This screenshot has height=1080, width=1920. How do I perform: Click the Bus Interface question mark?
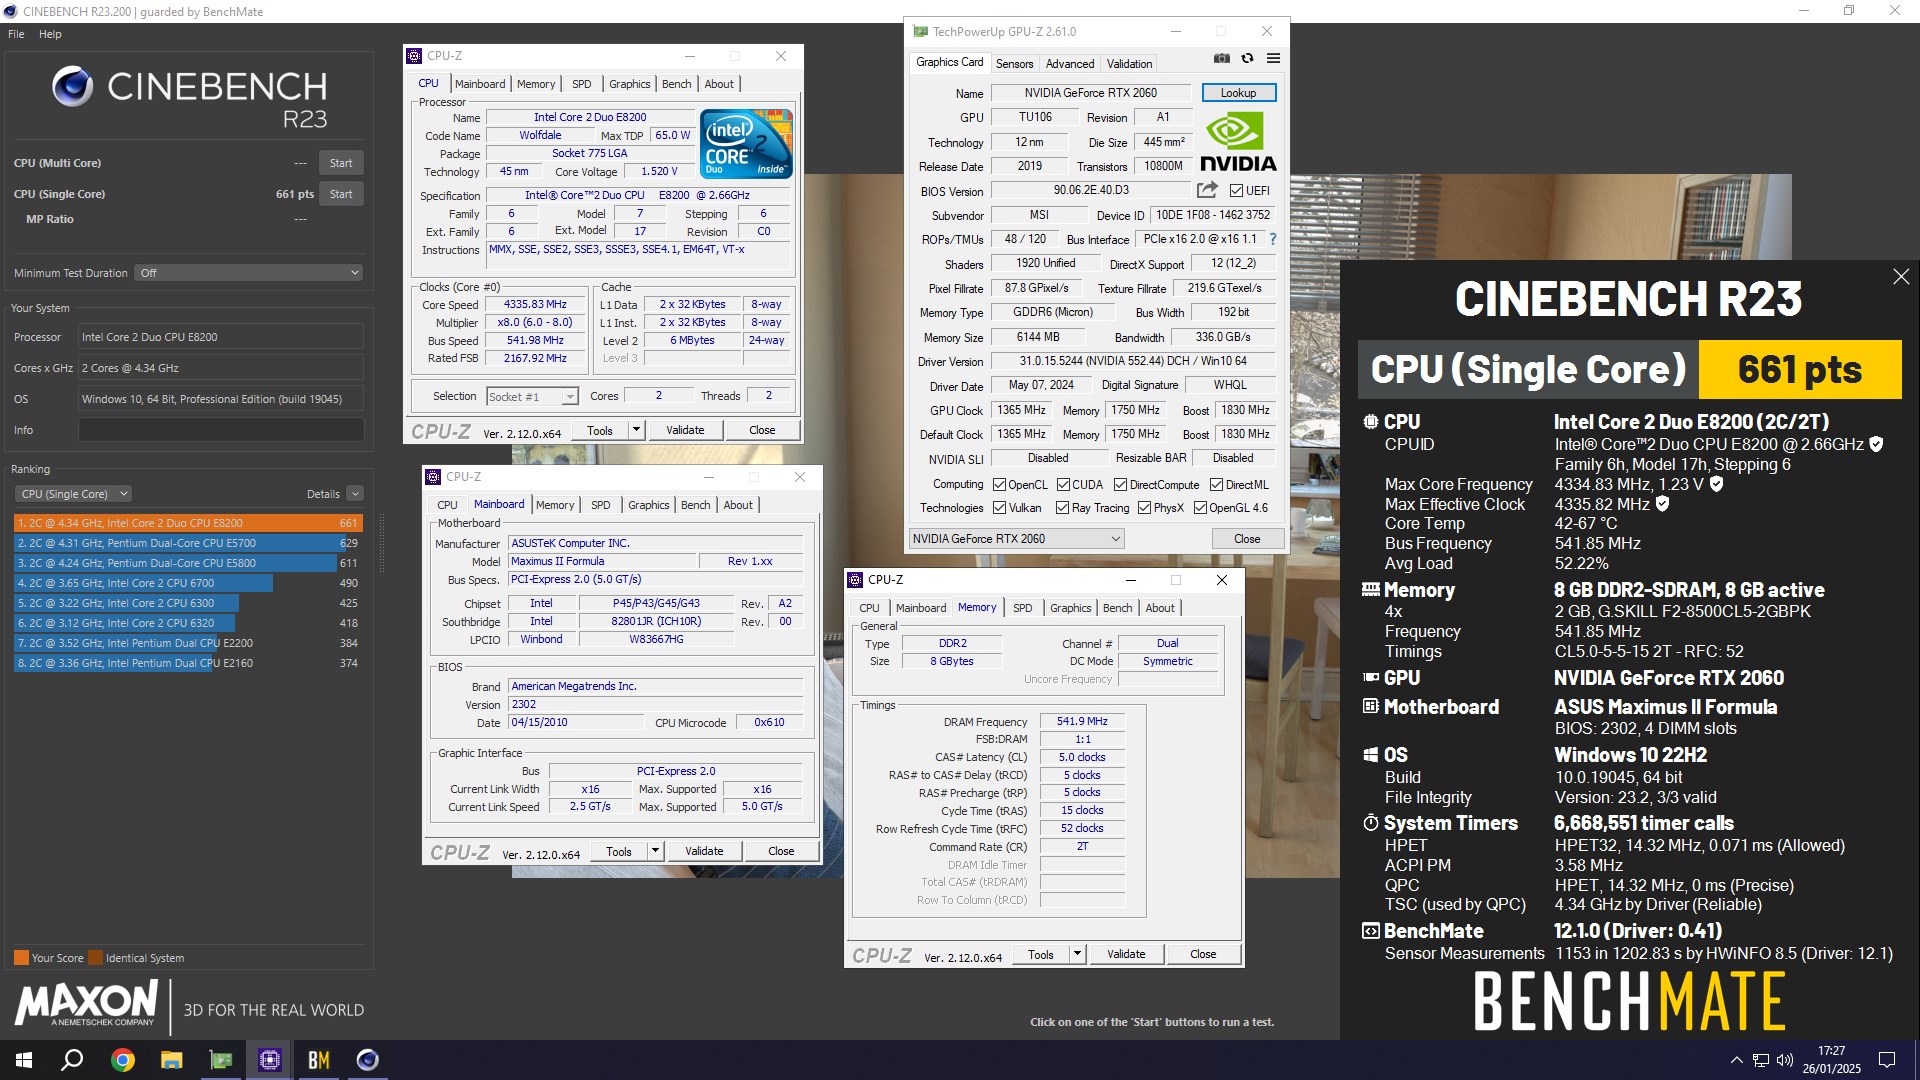click(1273, 240)
